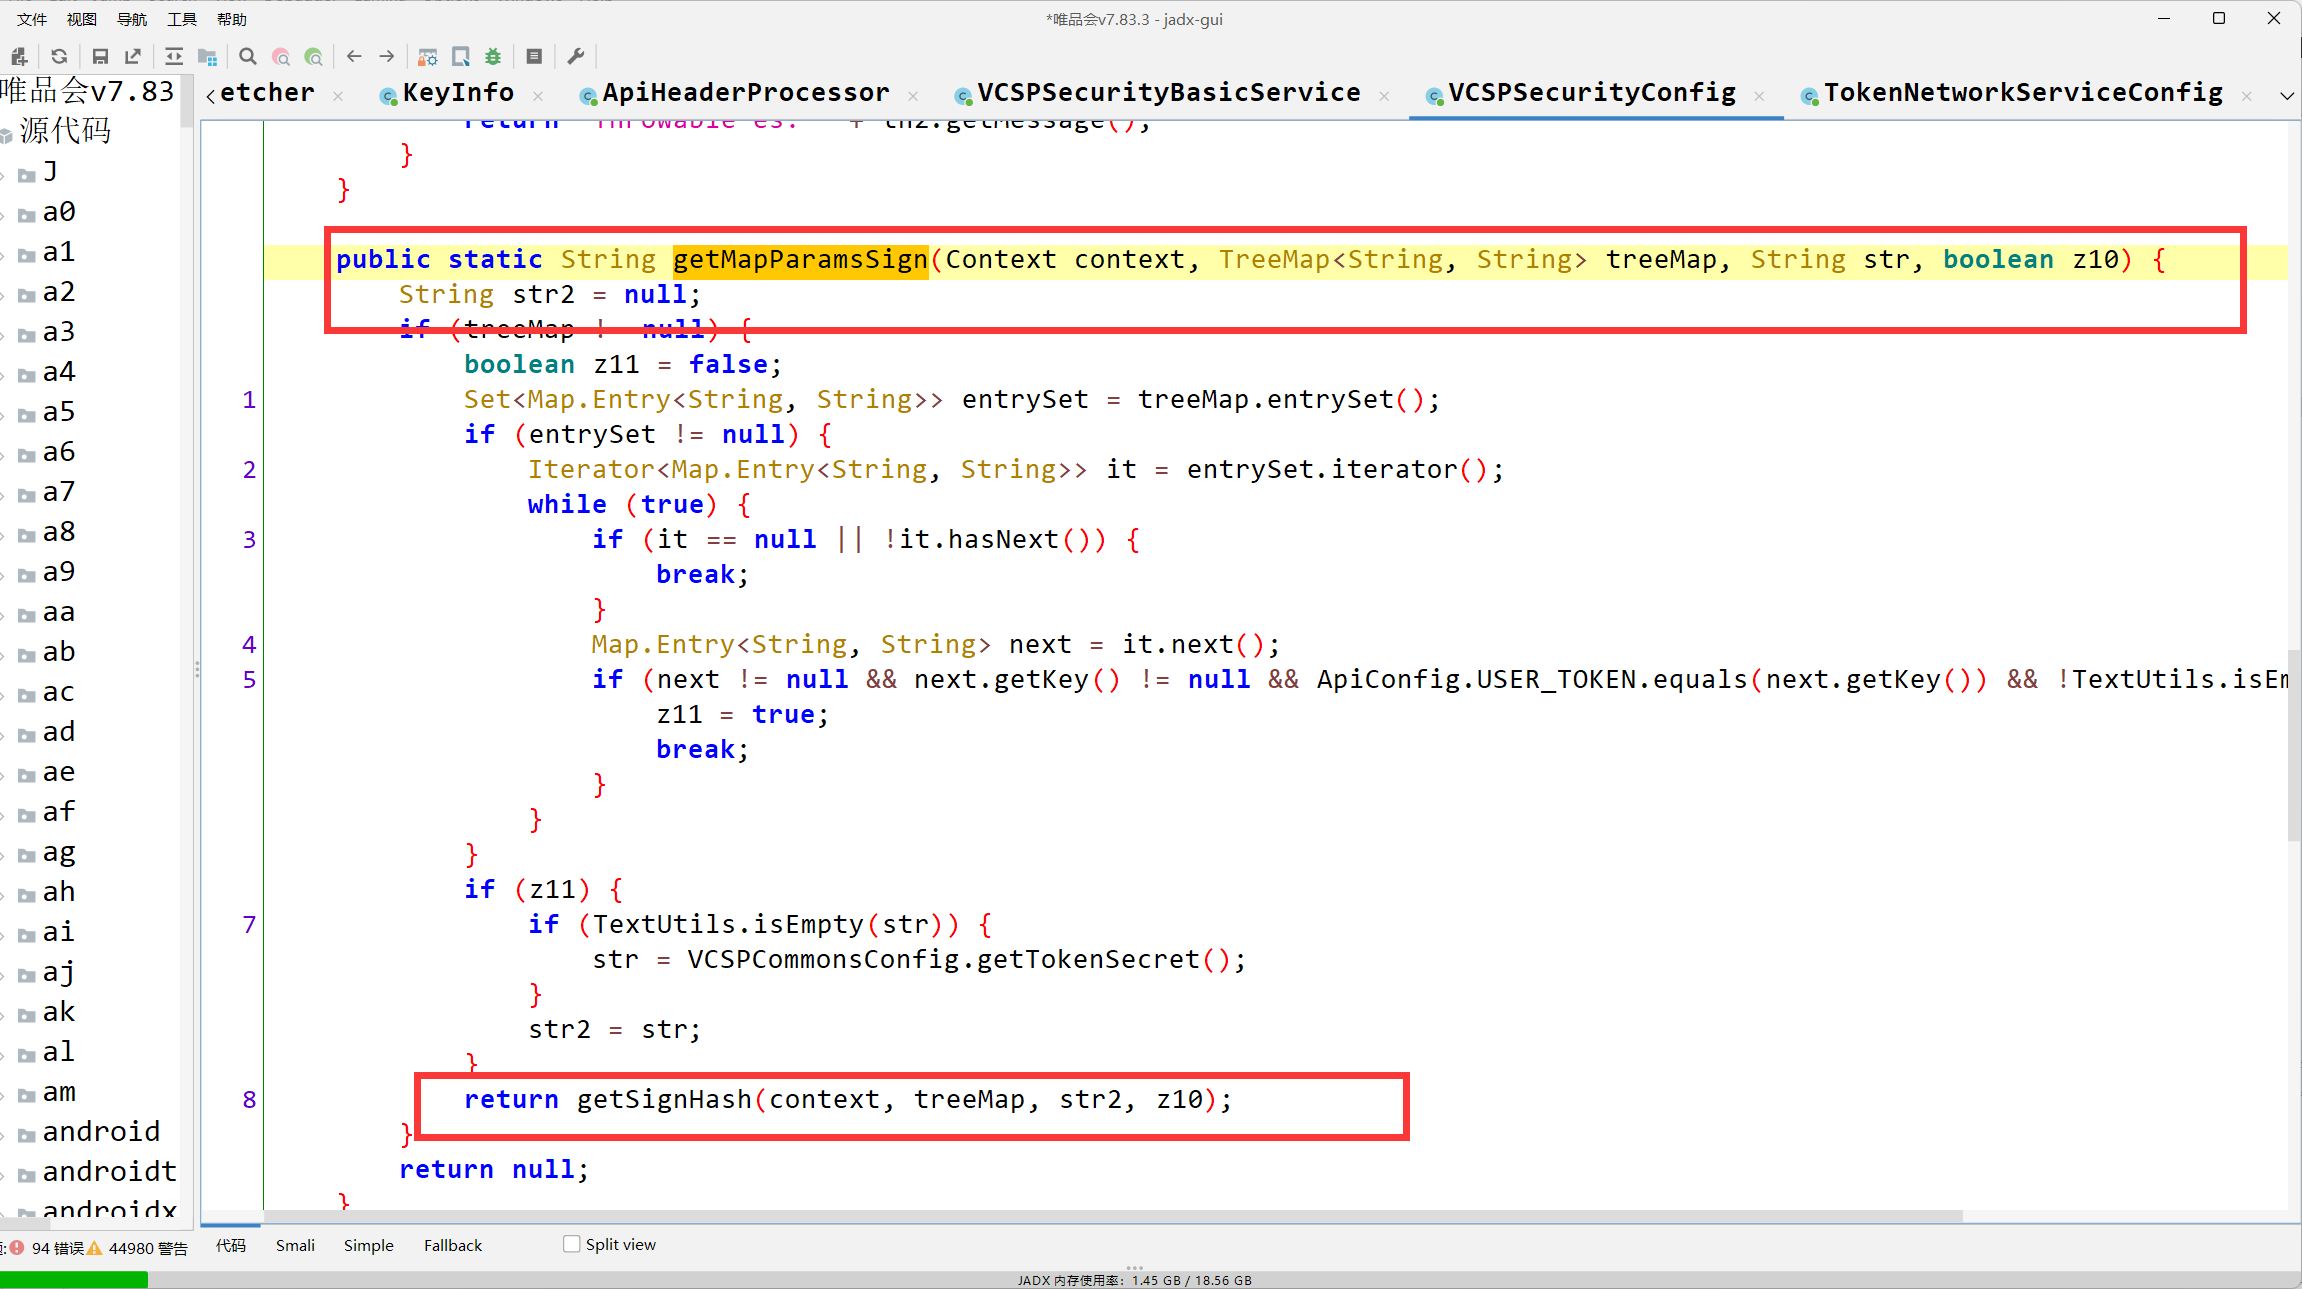Click the 44980 警告 warnings label
Screen dimensions: 2302x1289
148,1248
